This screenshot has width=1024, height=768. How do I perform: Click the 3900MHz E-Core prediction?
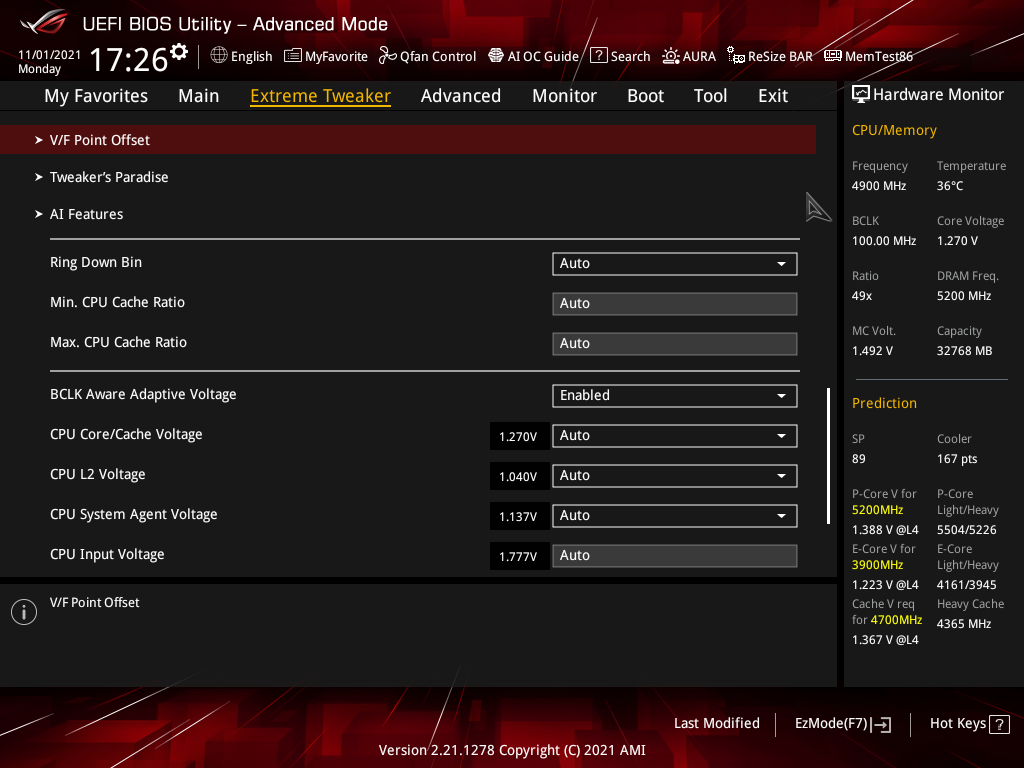tap(878, 565)
